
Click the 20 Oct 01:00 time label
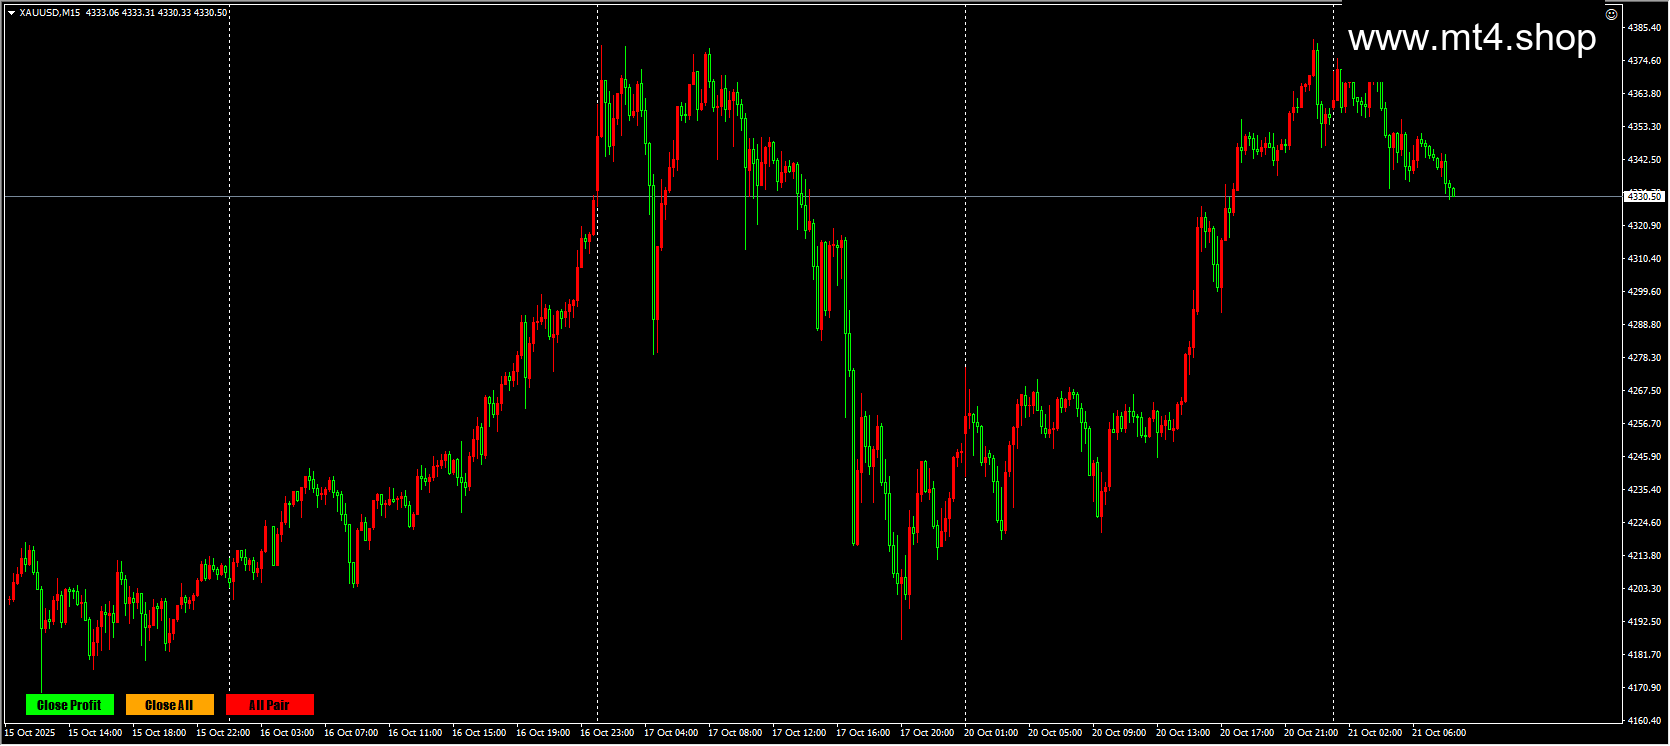pos(991,733)
